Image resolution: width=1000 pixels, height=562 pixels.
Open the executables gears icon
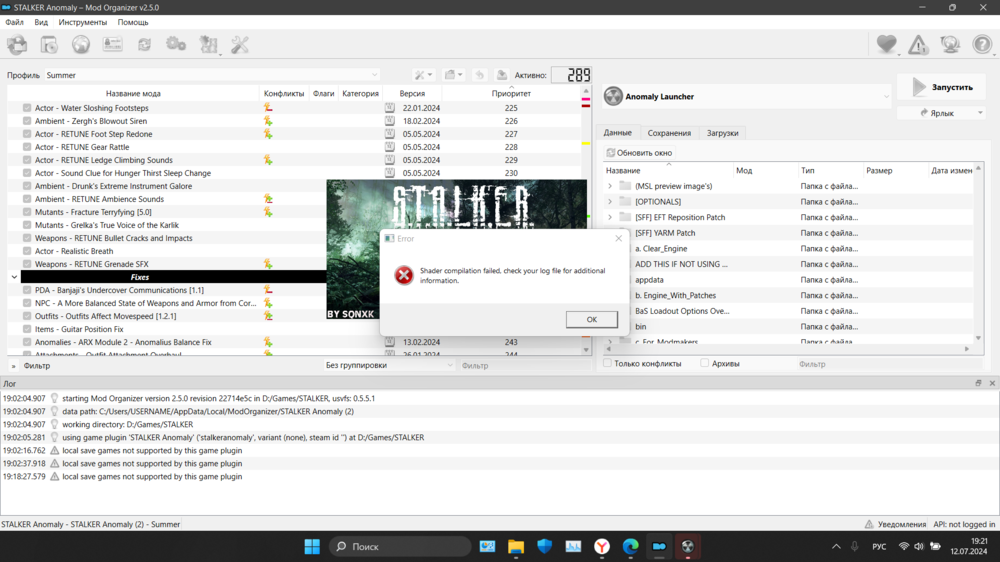click(x=176, y=44)
